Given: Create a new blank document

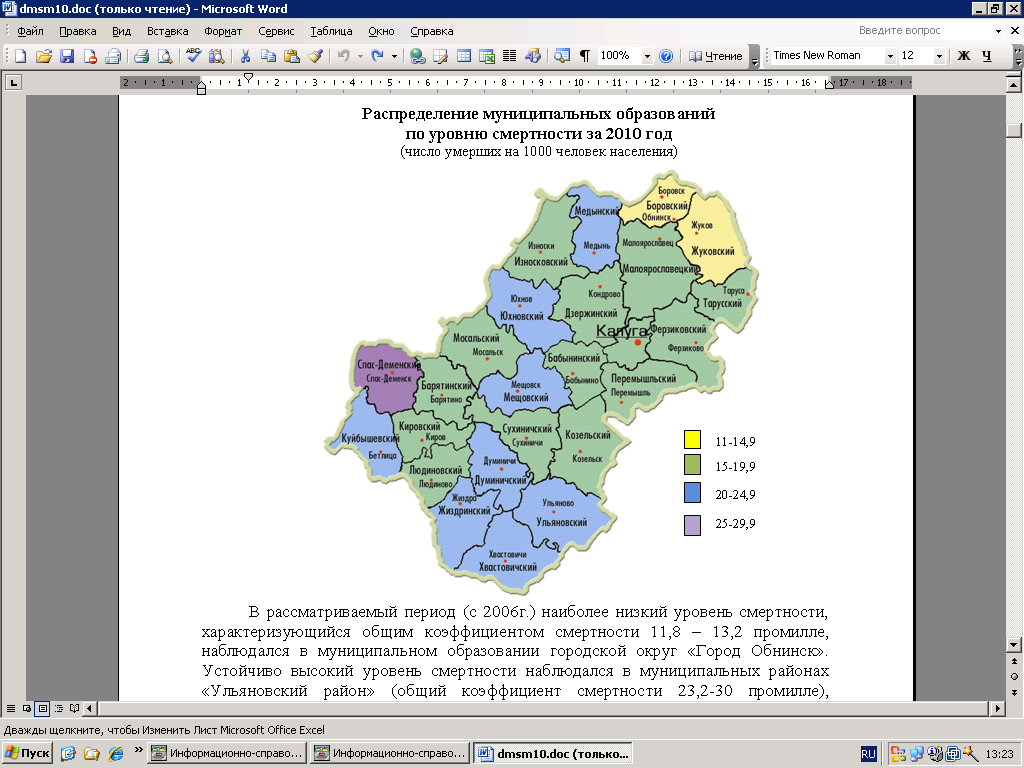Looking at the screenshot, I should pos(20,56).
